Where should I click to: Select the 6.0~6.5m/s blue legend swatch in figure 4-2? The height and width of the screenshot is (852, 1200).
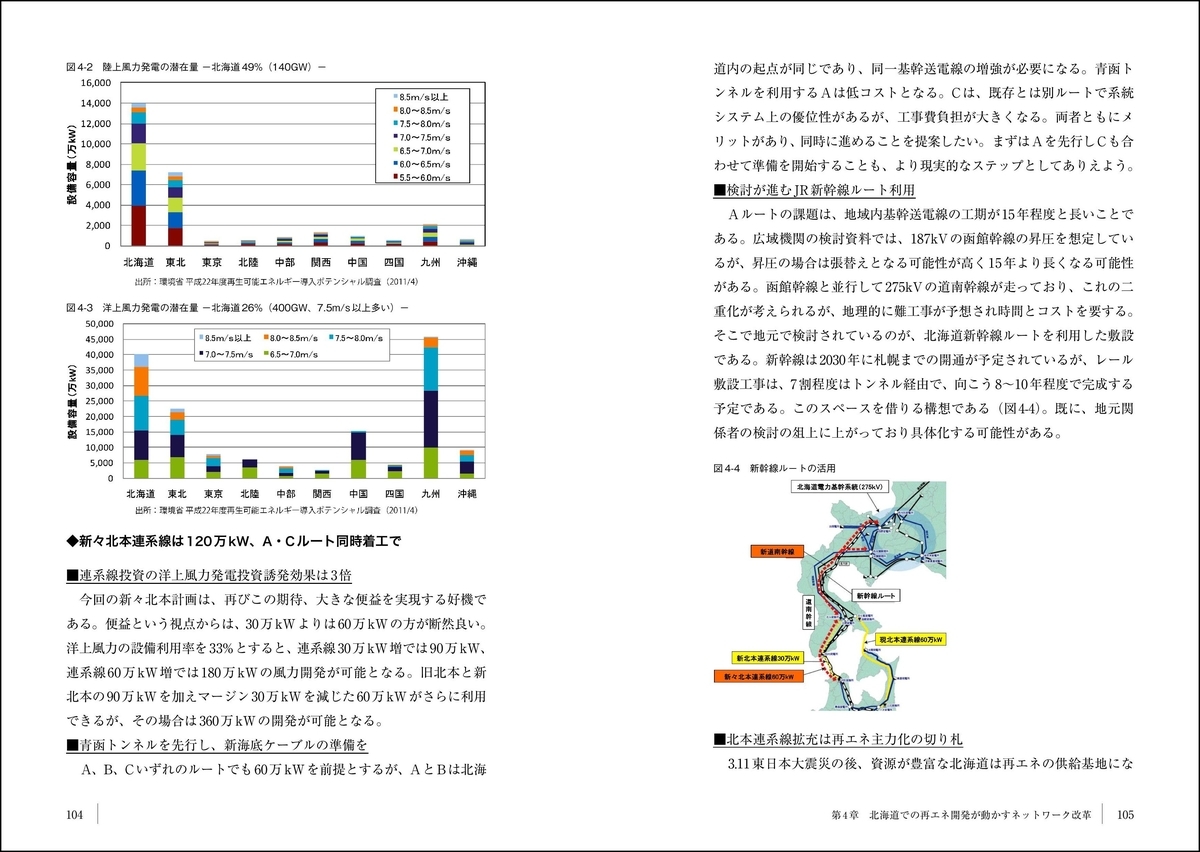pos(394,163)
